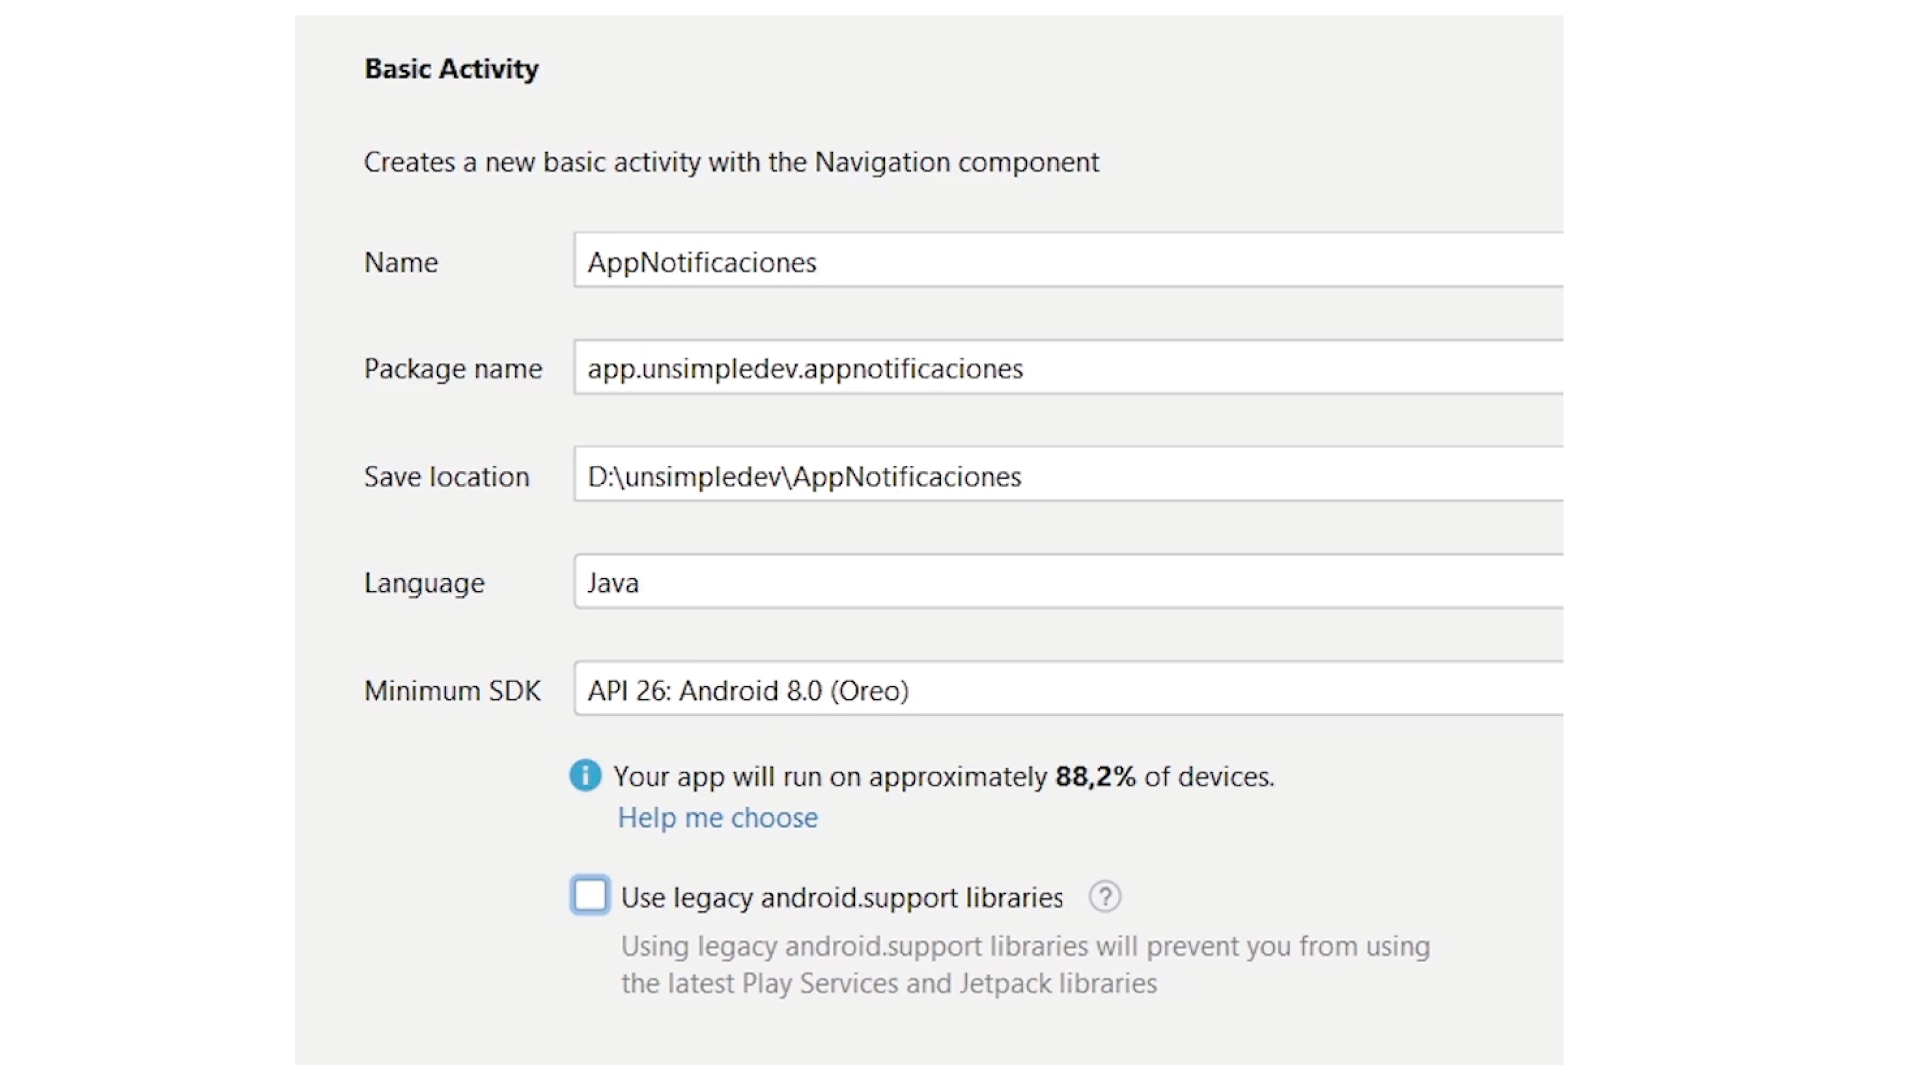Click the AppNotificaciones Name field

pyautogui.click(x=1067, y=262)
